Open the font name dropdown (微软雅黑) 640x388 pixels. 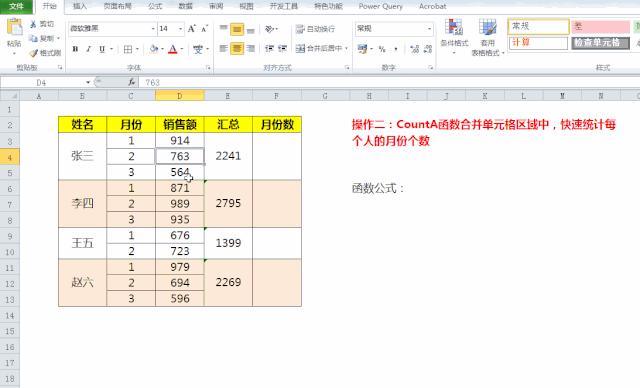click(153, 29)
